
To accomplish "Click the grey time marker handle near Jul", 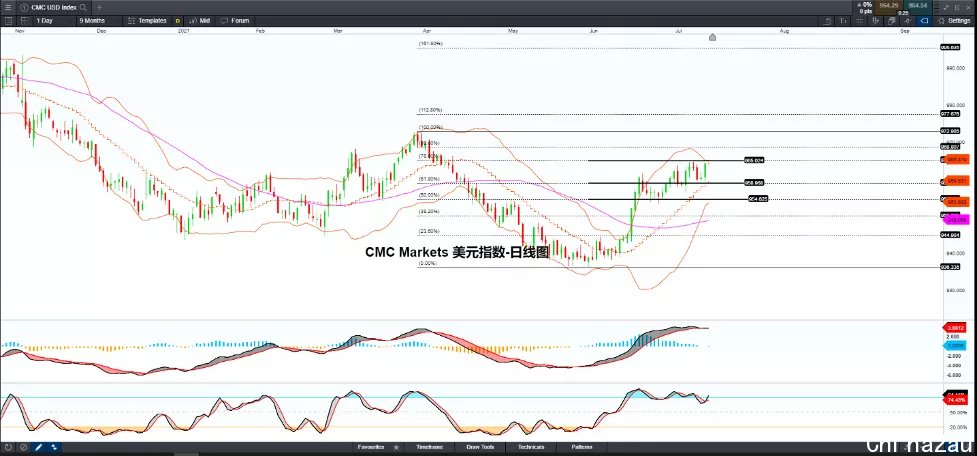I will point(712,37).
